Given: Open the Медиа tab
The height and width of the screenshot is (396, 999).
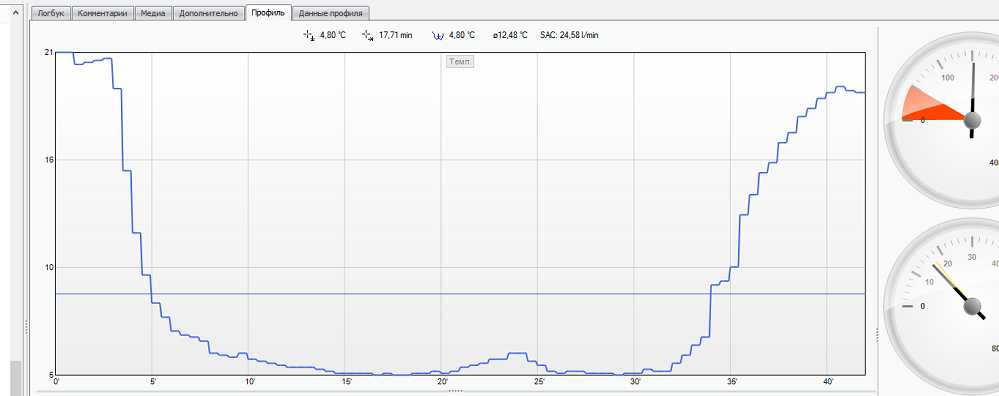Looking at the screenshot, I should click(154, 13).
